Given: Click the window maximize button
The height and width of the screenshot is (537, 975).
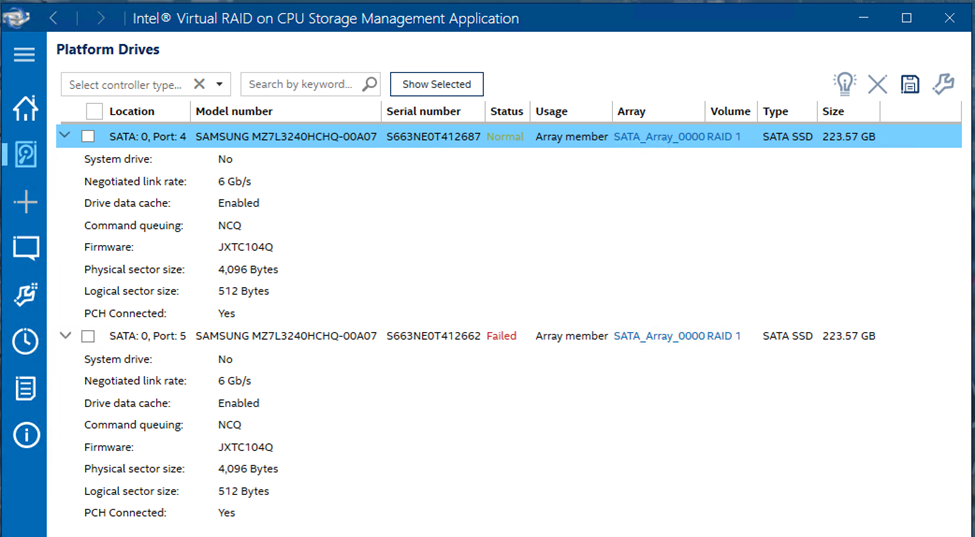Looking at the screenshot, I should pyautogui.click(x=907, y=18).
